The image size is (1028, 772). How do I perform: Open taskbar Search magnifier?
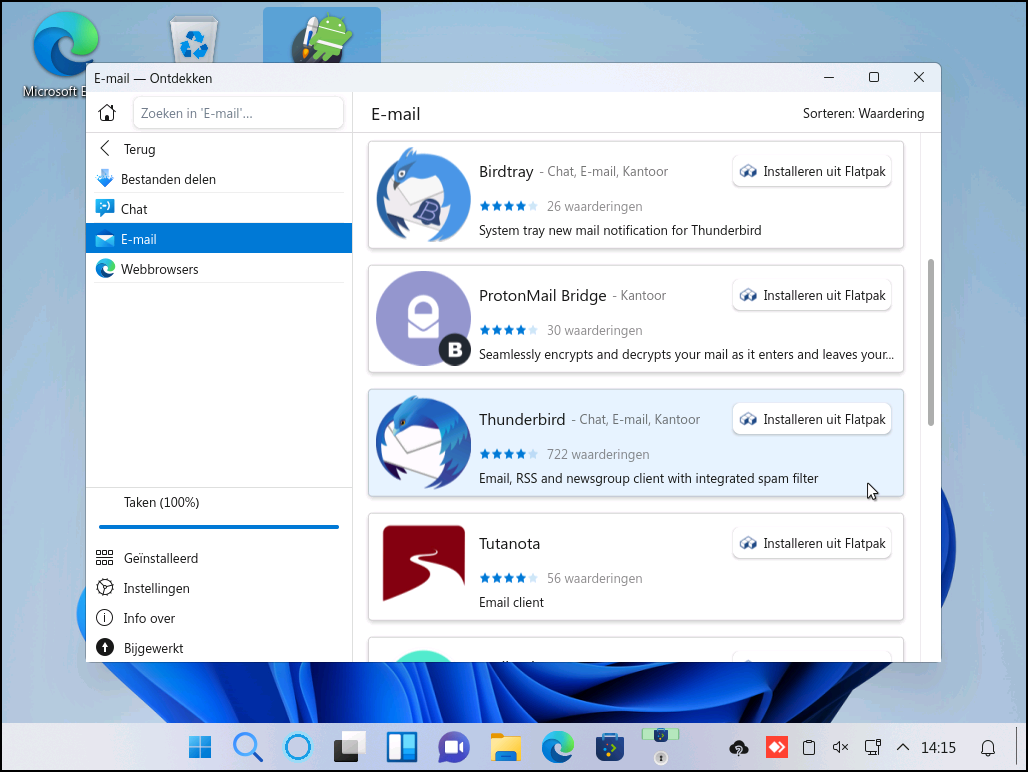248,747
